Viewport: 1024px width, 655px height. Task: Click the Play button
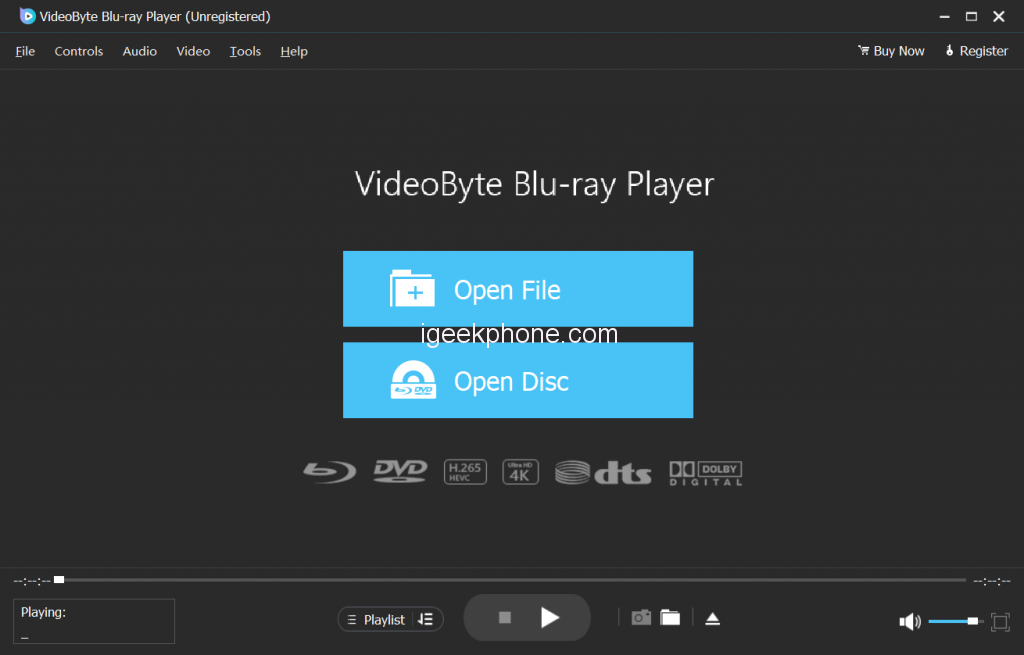pyautogui.click(x=550, y=618)
